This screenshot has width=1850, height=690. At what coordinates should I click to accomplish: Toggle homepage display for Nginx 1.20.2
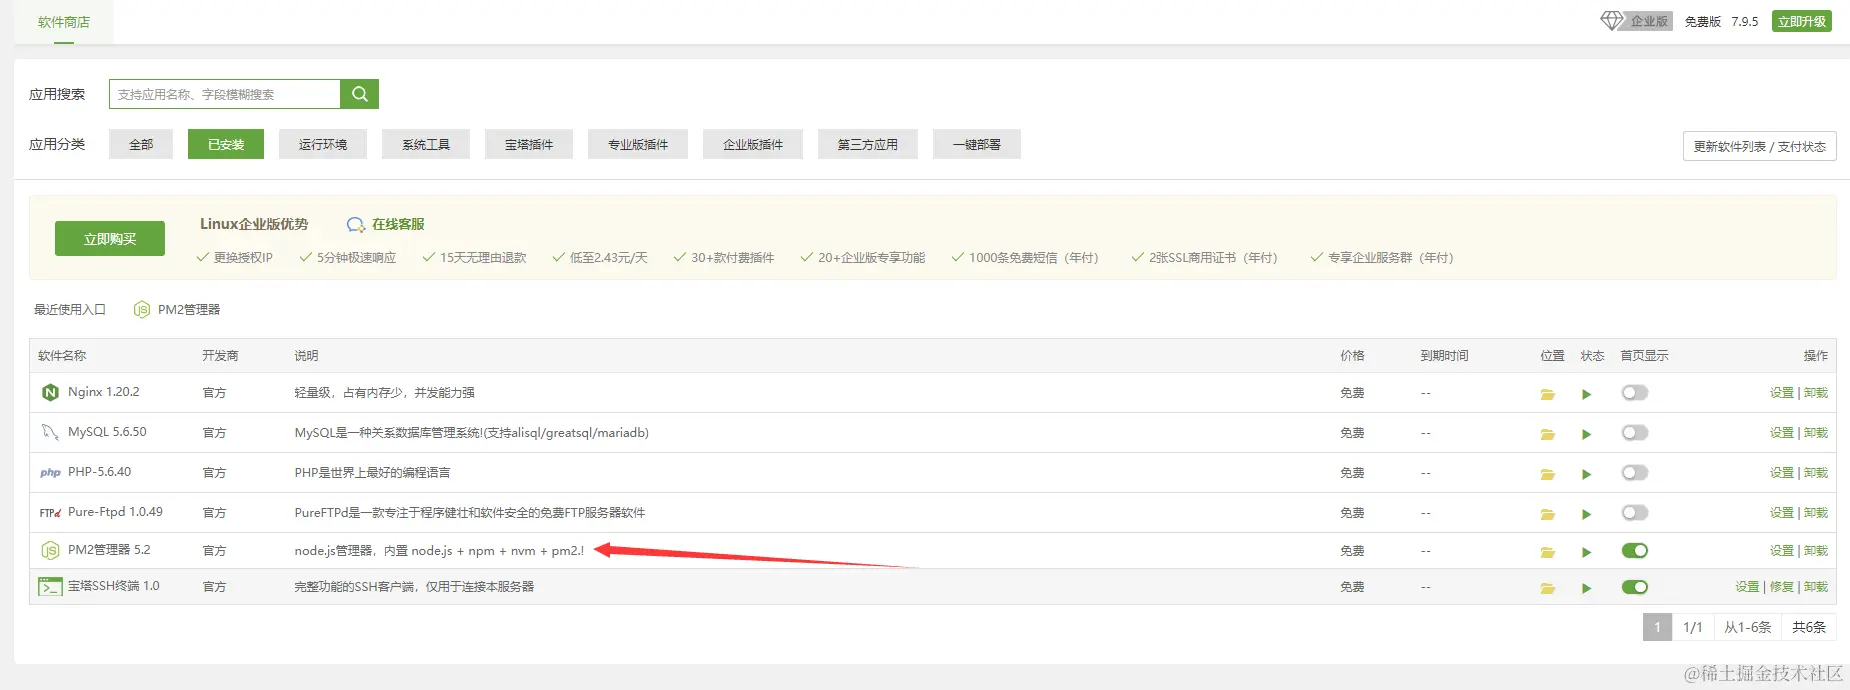pyautogui.click(x=1634, y=393)
